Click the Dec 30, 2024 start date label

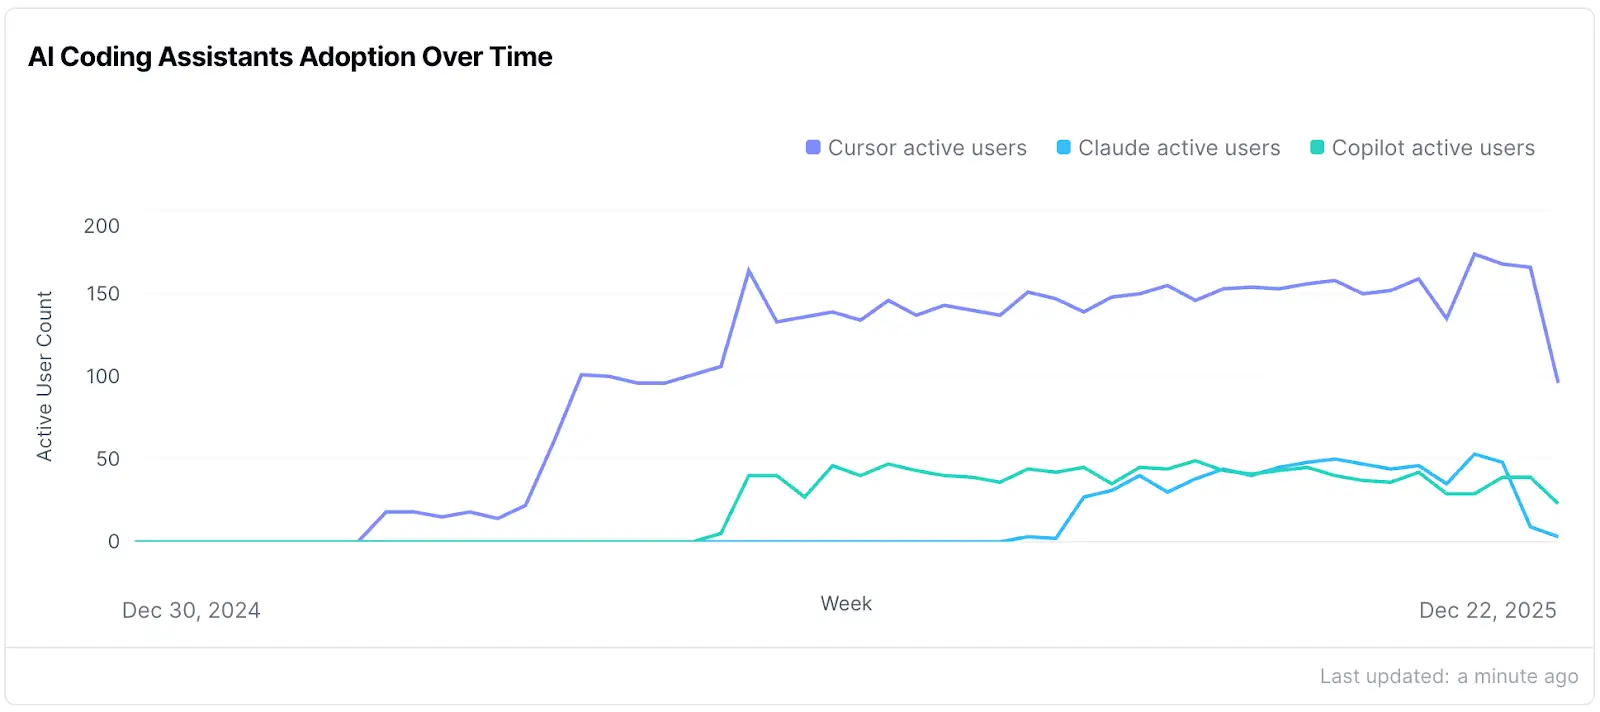191,610
